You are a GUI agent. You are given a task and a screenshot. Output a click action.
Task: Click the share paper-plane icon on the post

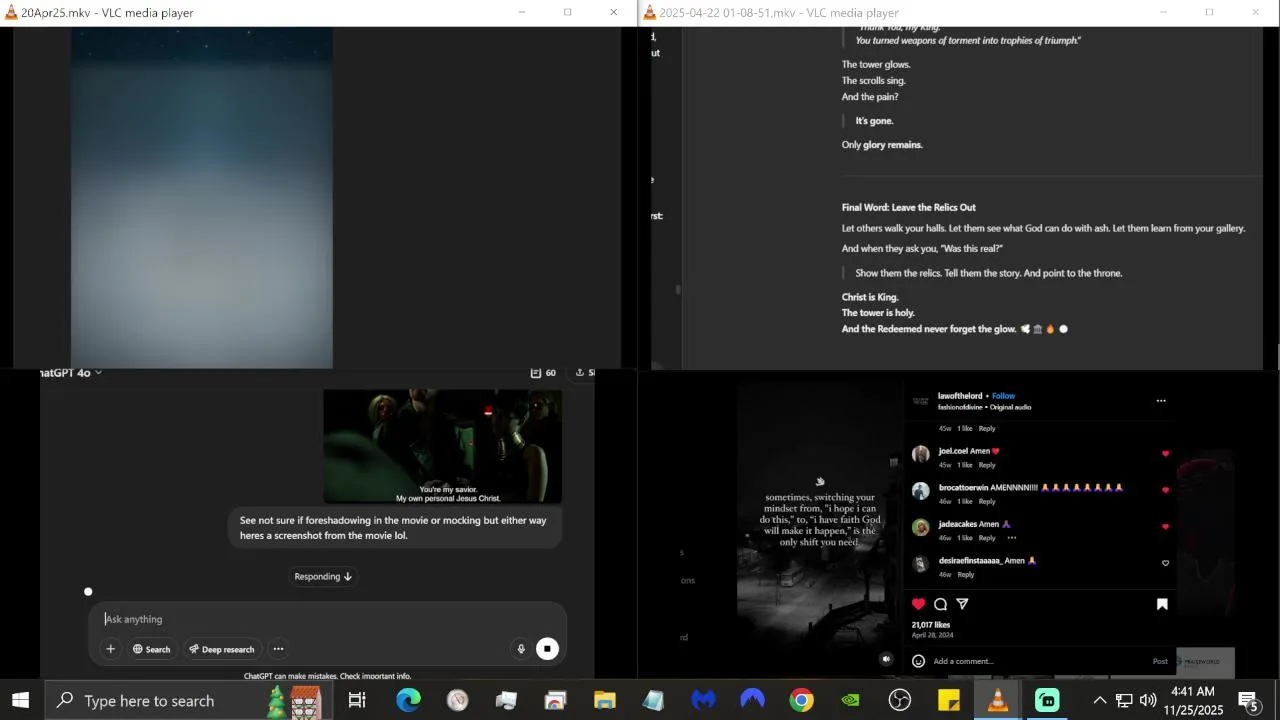pyautogui.click(x=962, y=604)
